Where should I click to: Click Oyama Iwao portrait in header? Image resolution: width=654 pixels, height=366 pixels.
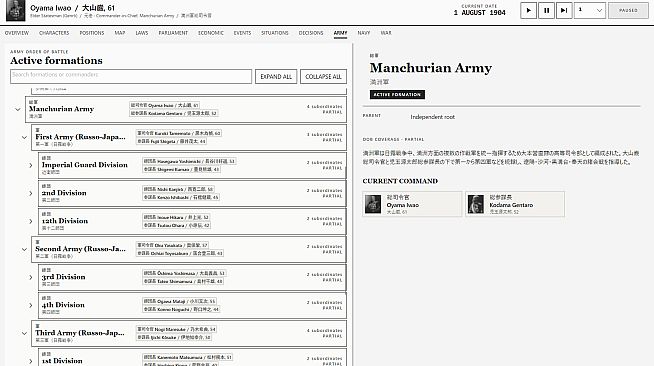15,10
